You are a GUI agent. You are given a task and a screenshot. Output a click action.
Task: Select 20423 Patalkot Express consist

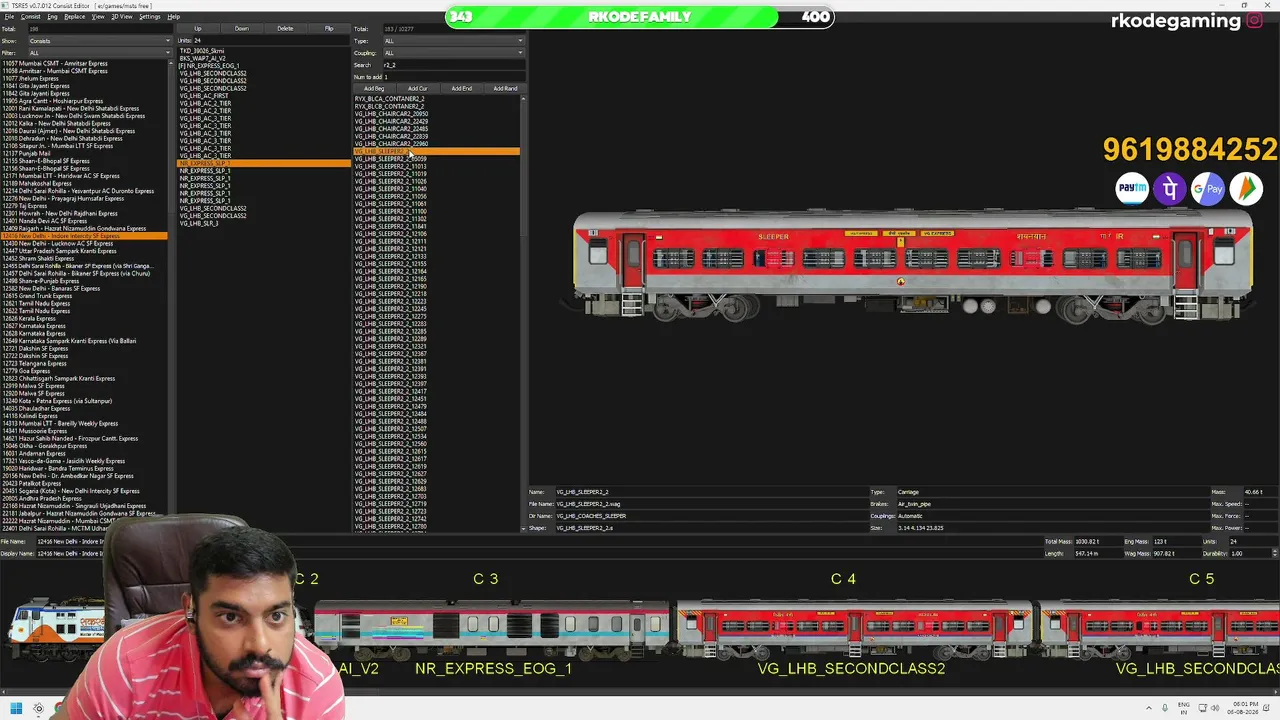[33, 483]
